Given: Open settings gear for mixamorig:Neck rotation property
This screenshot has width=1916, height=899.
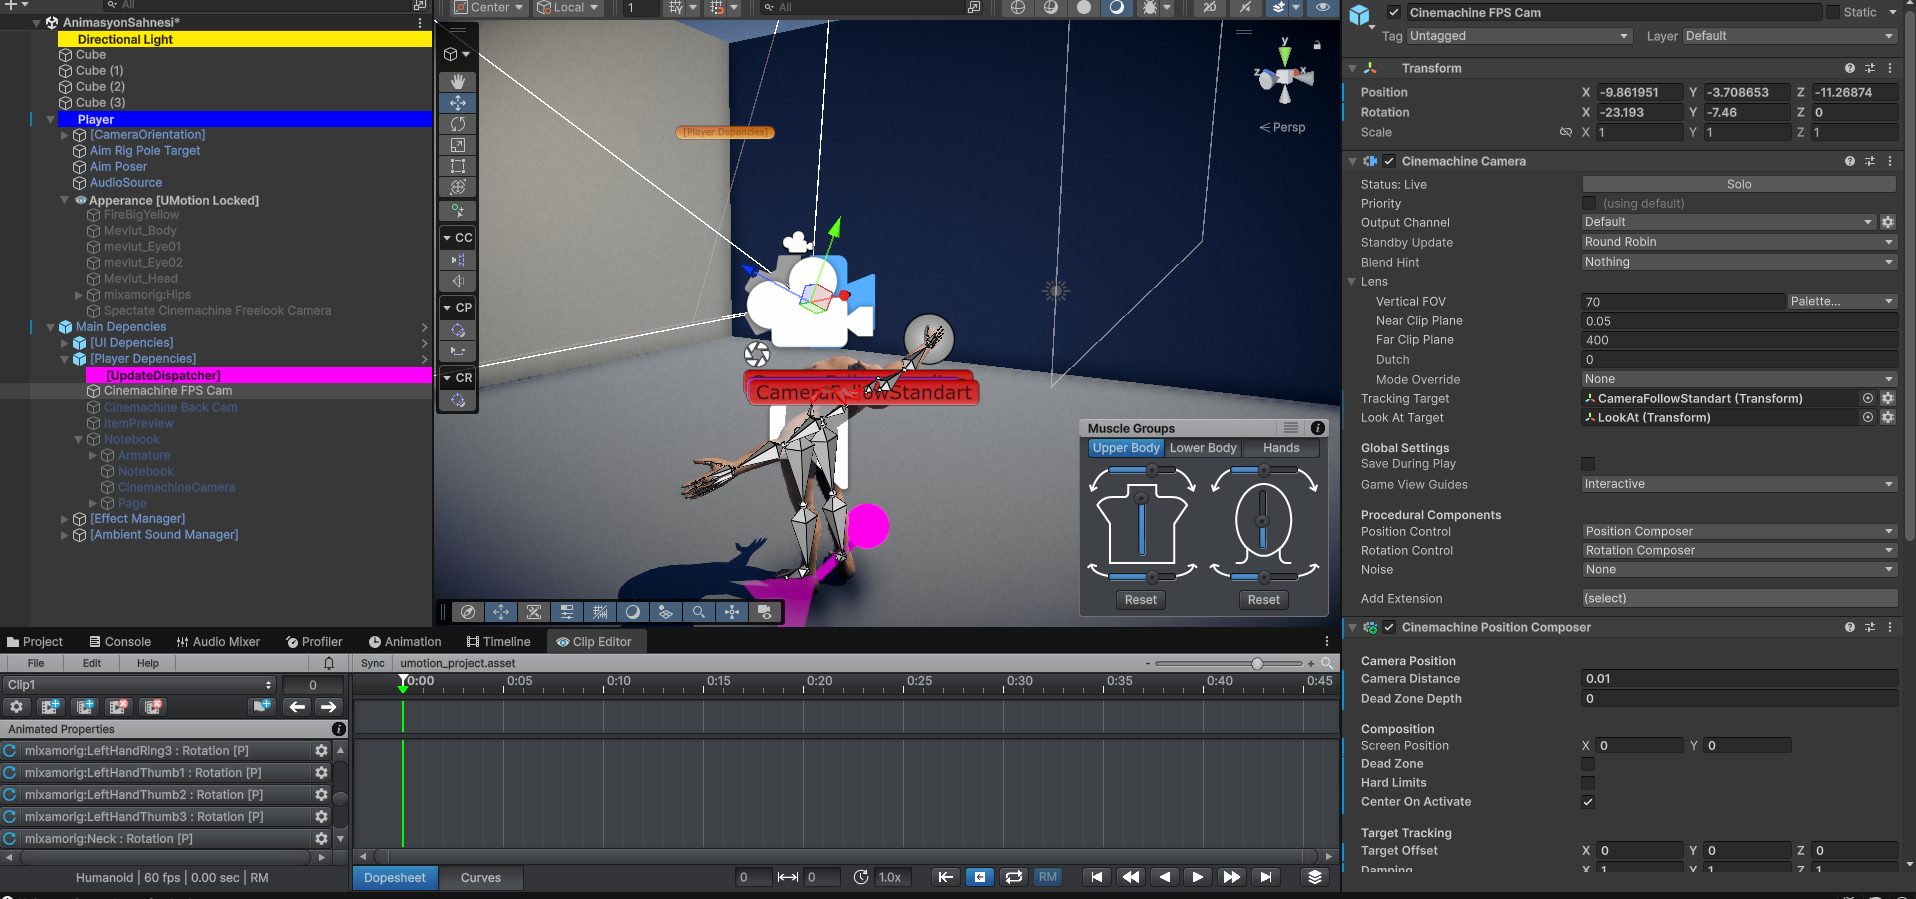Looking at the screenshot, I should 321,839.
